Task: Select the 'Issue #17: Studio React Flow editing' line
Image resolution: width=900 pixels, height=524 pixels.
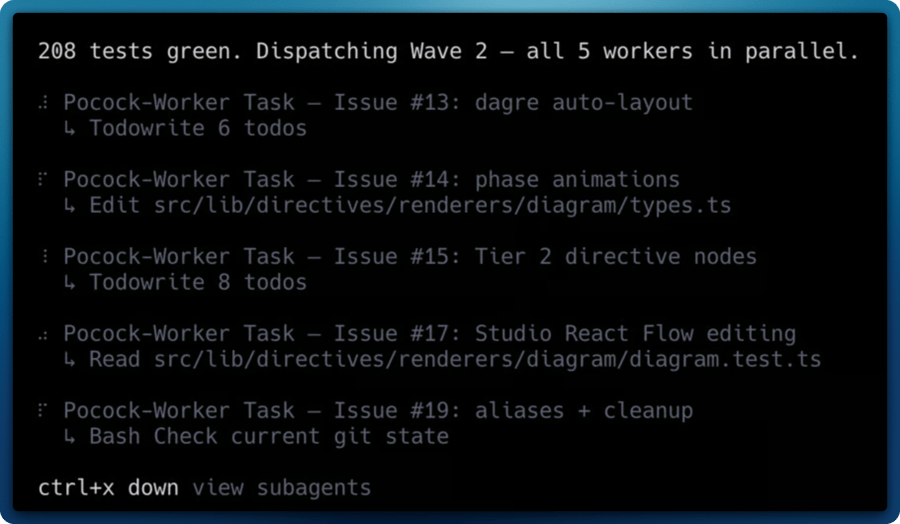Action: [x=429, y=333]
